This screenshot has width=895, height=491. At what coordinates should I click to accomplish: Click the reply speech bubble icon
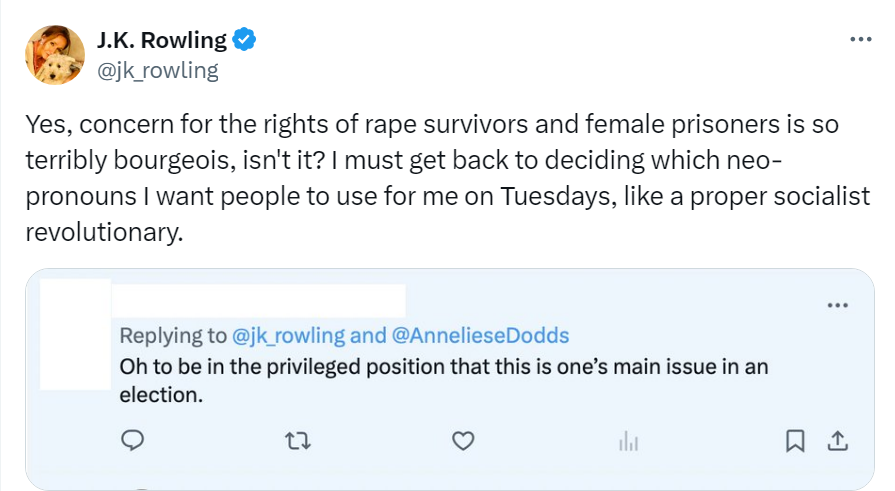(133, 440)
